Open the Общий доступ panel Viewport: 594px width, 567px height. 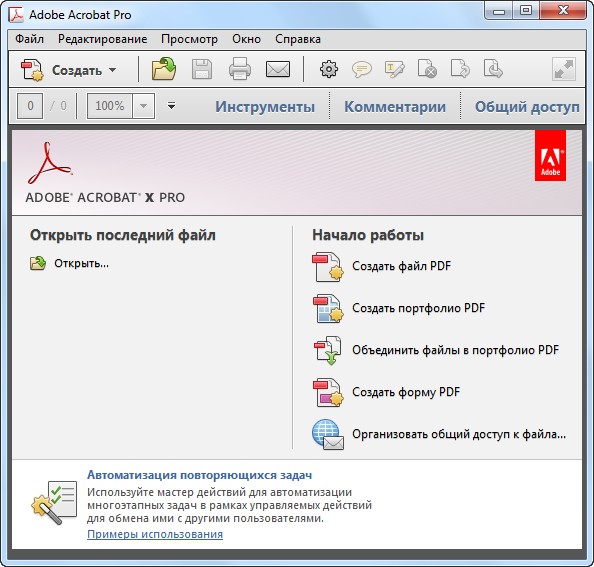(x=527, y=106)
